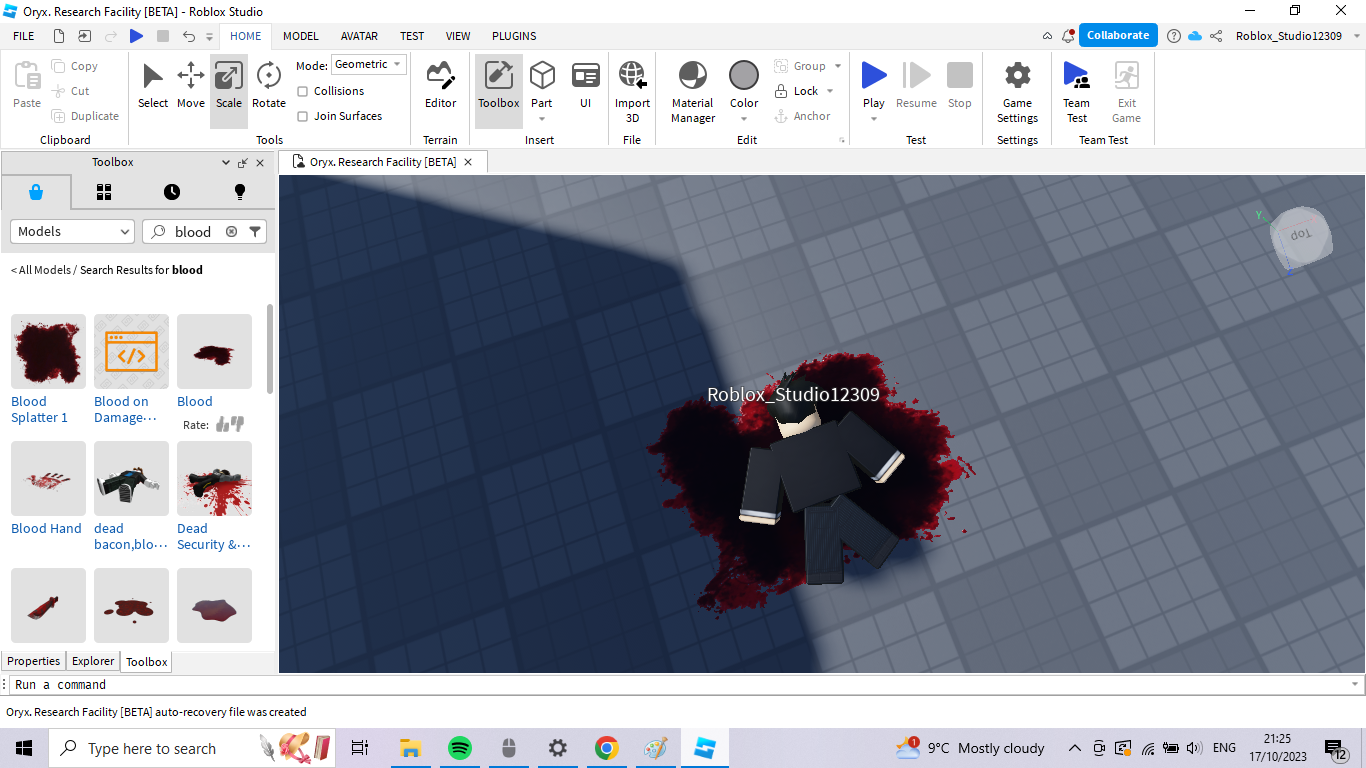Image resolution: width=1366 pixels, height=768 pixels.
Task: Open the Recent clock tab in Toolbox
Action: pos(172,192)
